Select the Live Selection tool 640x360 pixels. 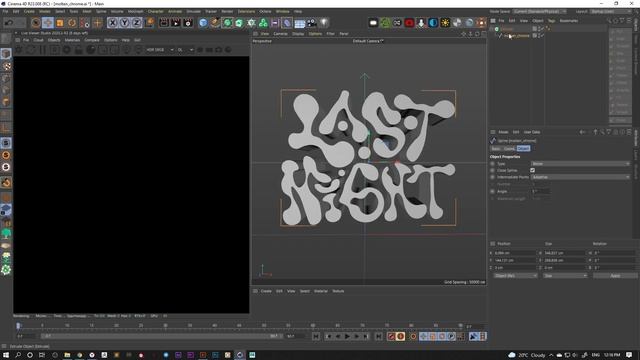coord(36,23)
